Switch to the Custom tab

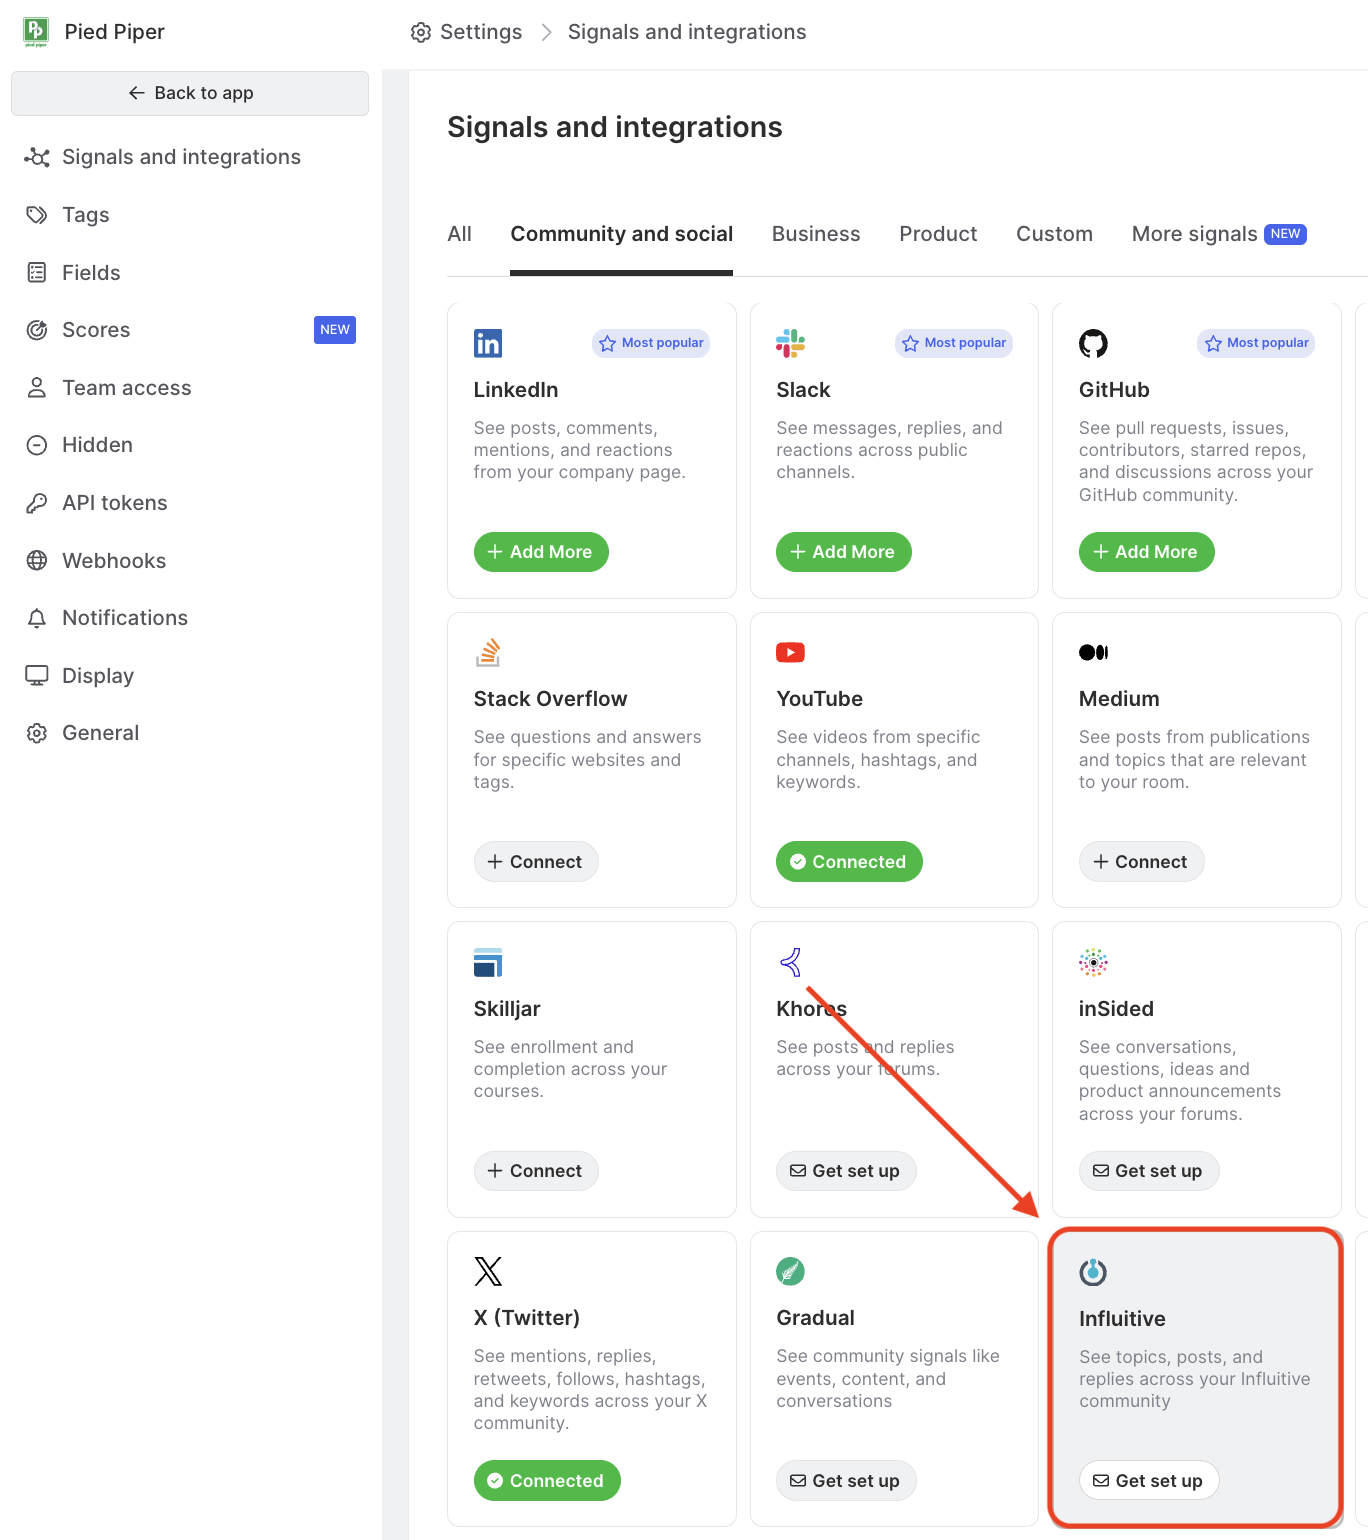coord(1054,234)
